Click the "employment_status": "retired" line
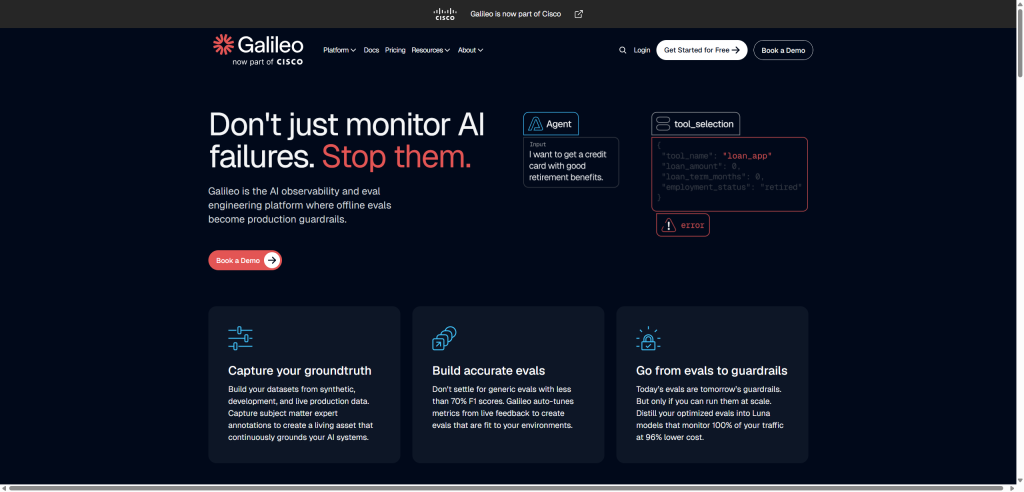 (731, 187)
